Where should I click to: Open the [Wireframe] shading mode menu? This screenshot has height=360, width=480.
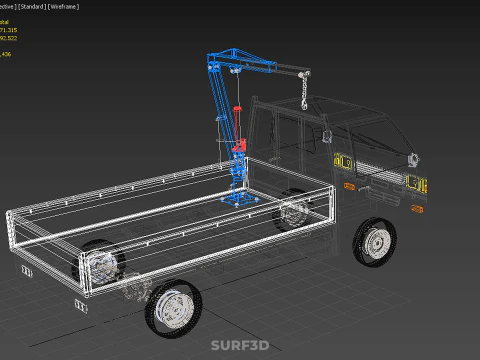coord(64,7)
